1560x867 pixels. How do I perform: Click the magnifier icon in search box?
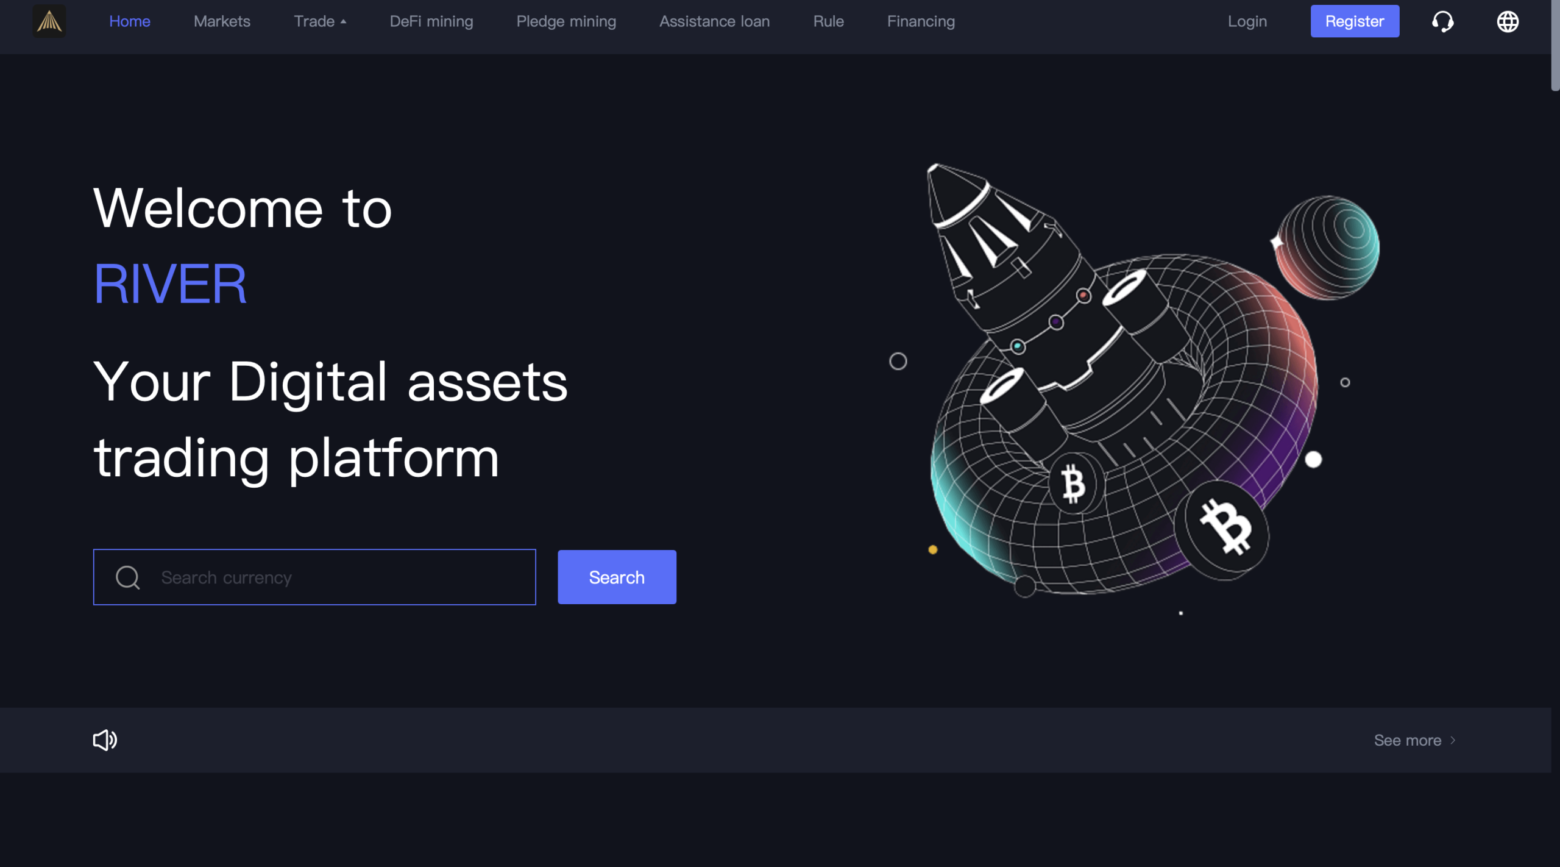click(x=128, y=578)
